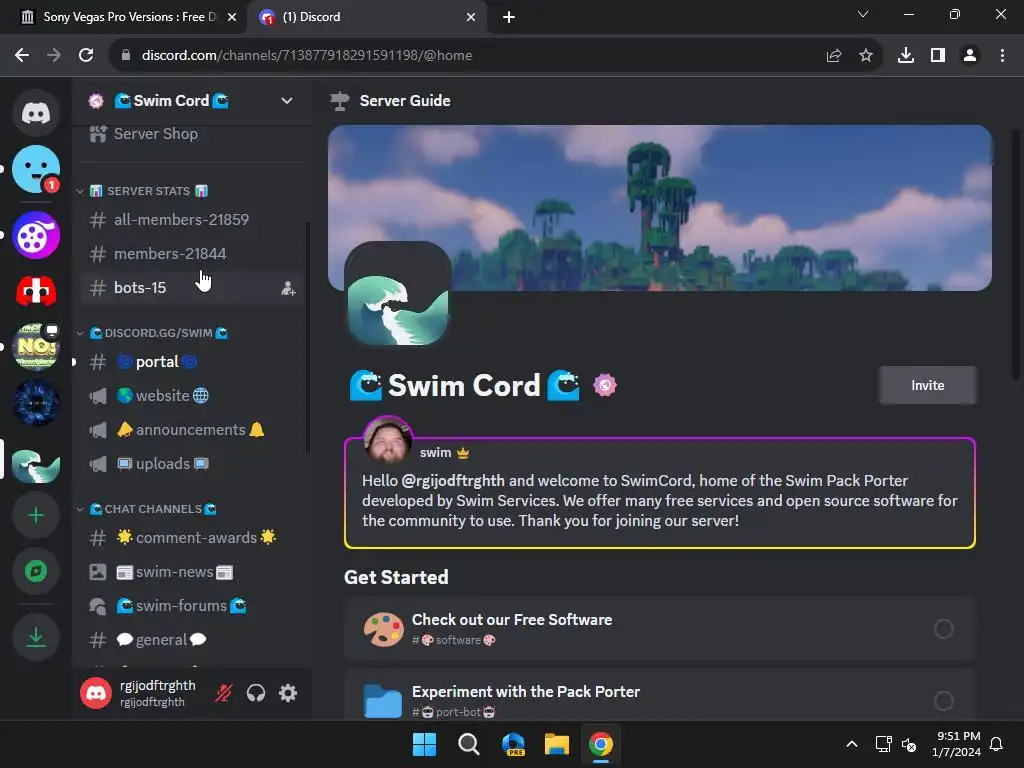The width and height of the screenshot is (1024, 768).
Task: Open the purple film reel server
Action: coord(36,235)
